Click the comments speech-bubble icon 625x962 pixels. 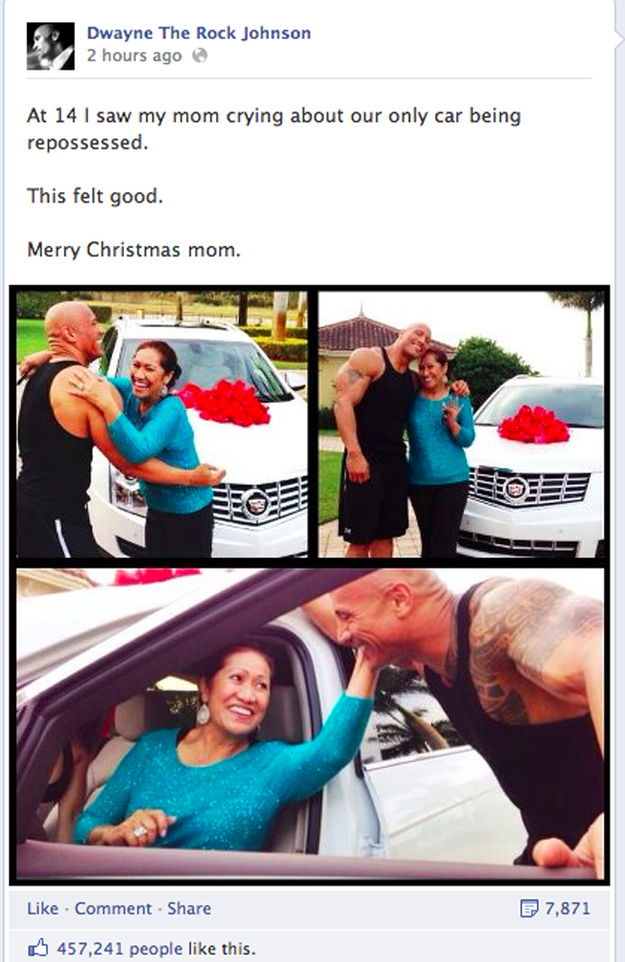pyautogui.click(x=529, y=909)
